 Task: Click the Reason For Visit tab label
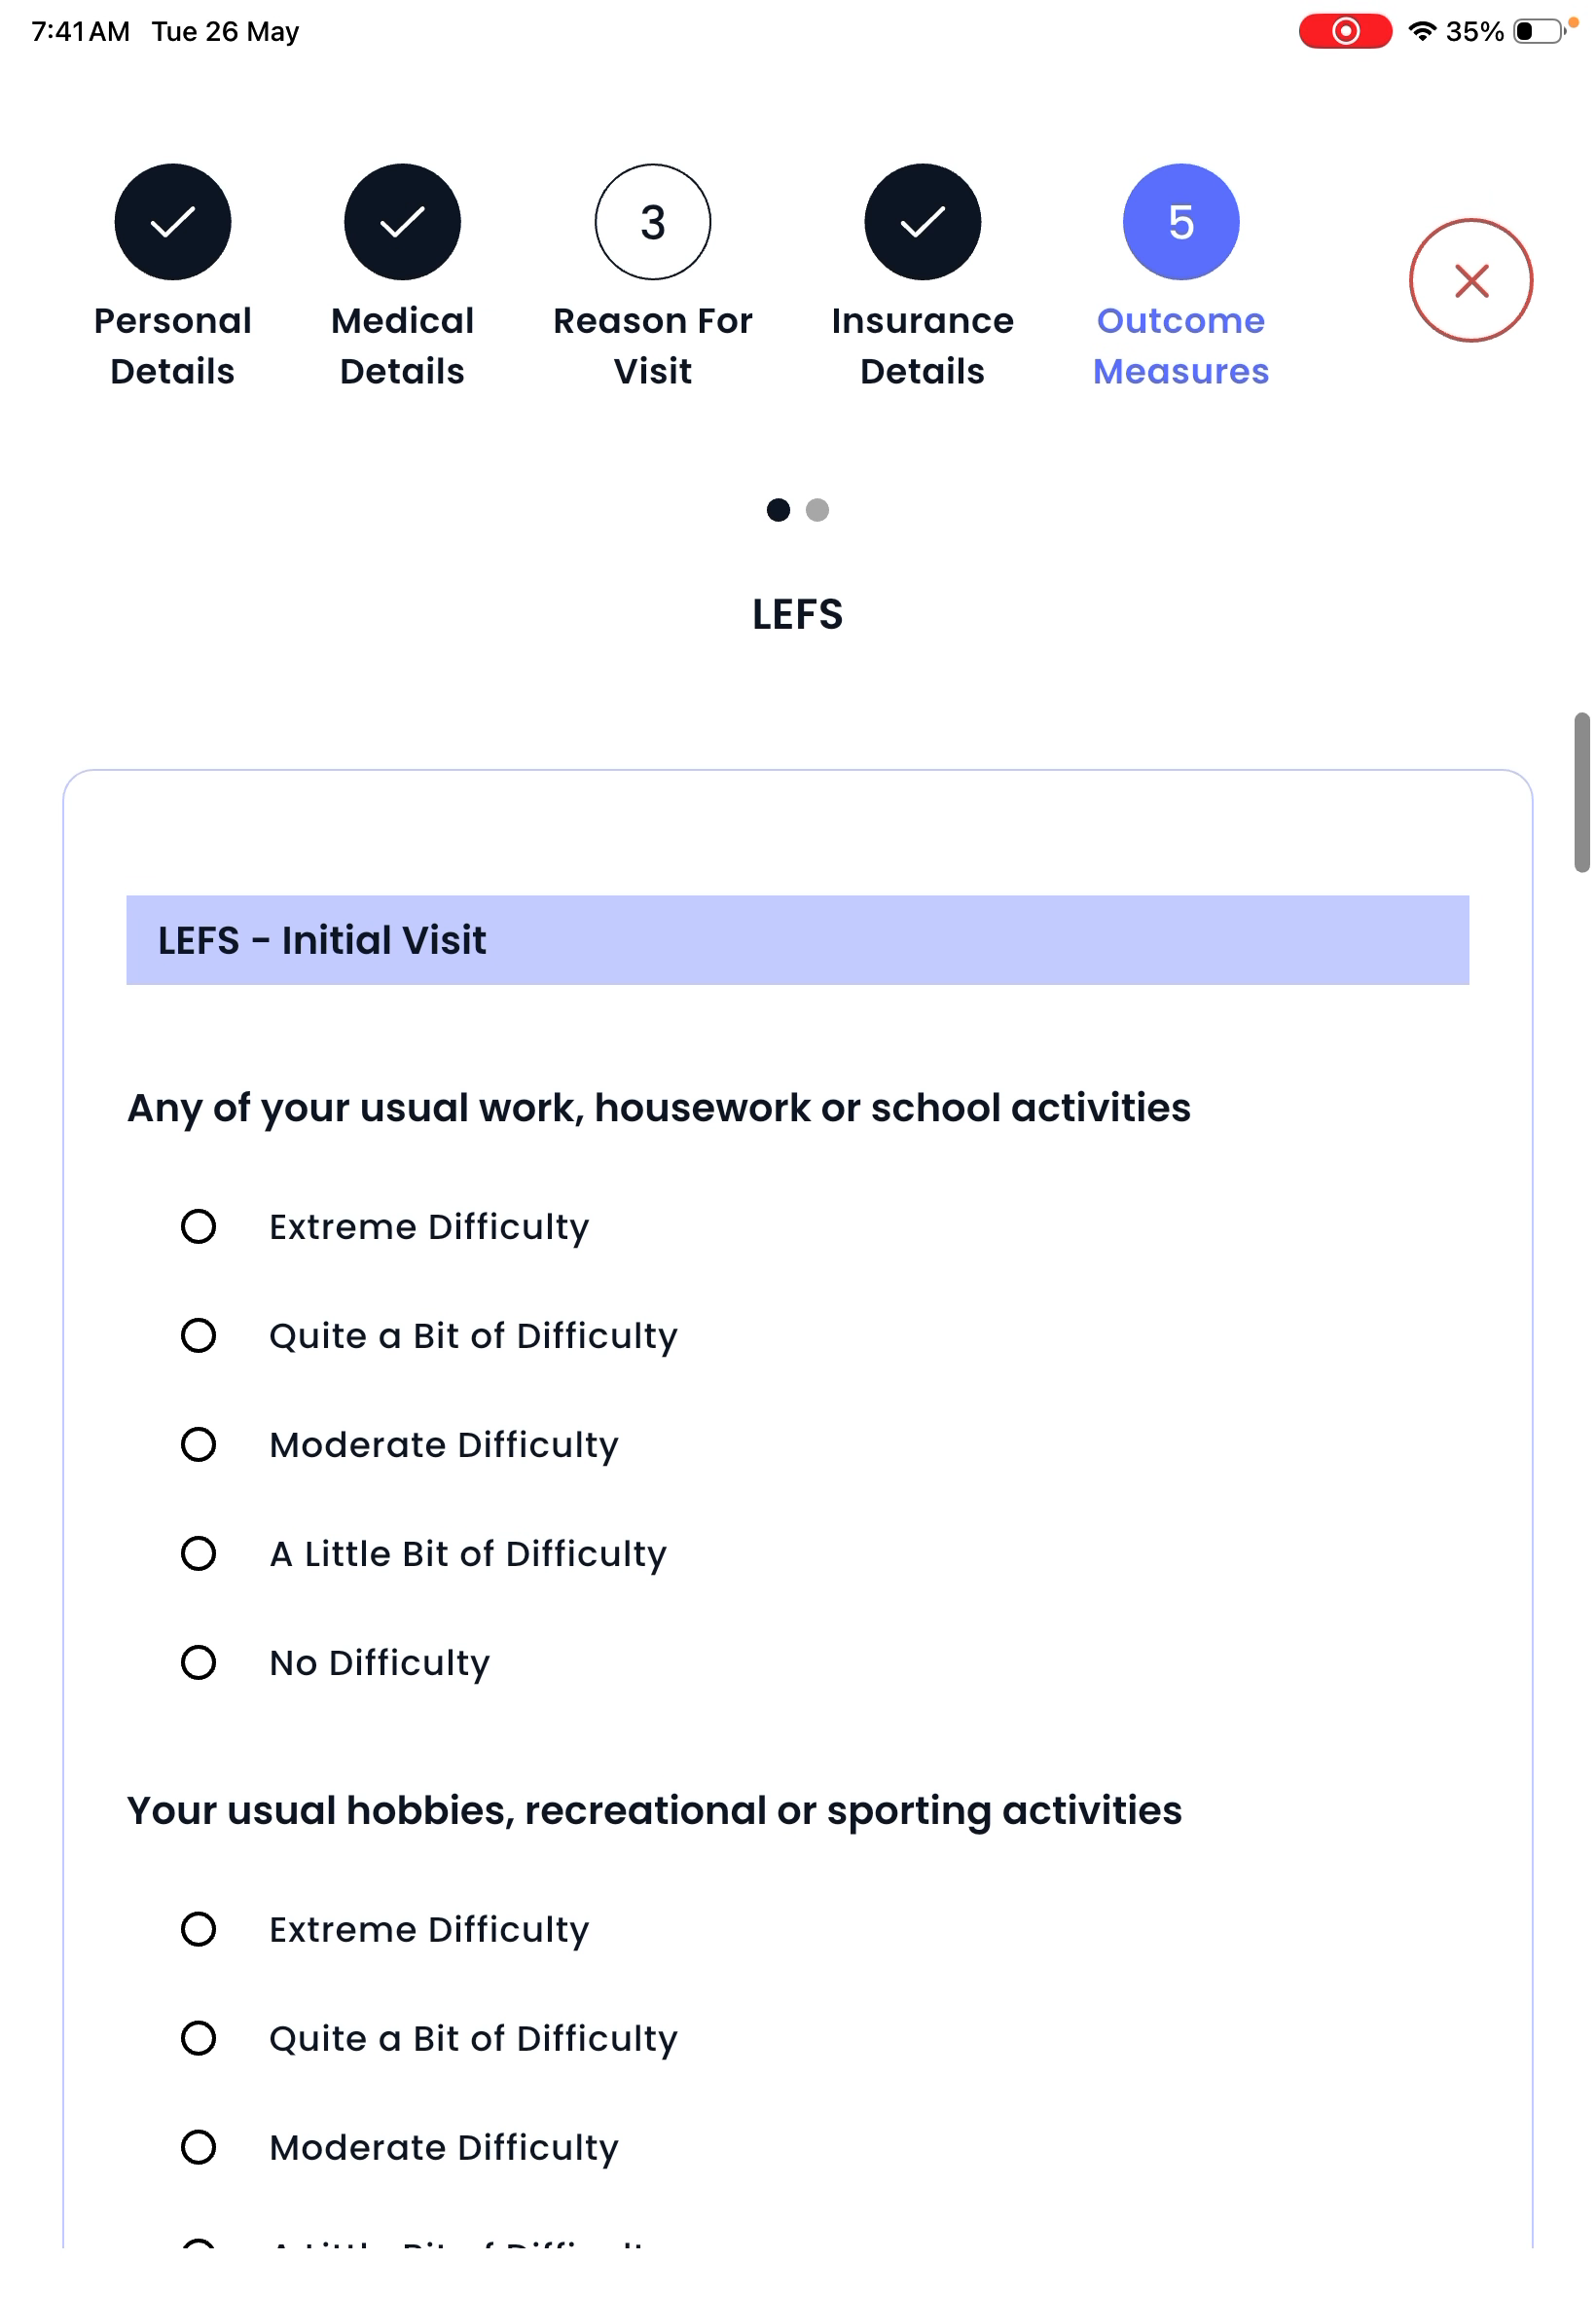(653, 346)
